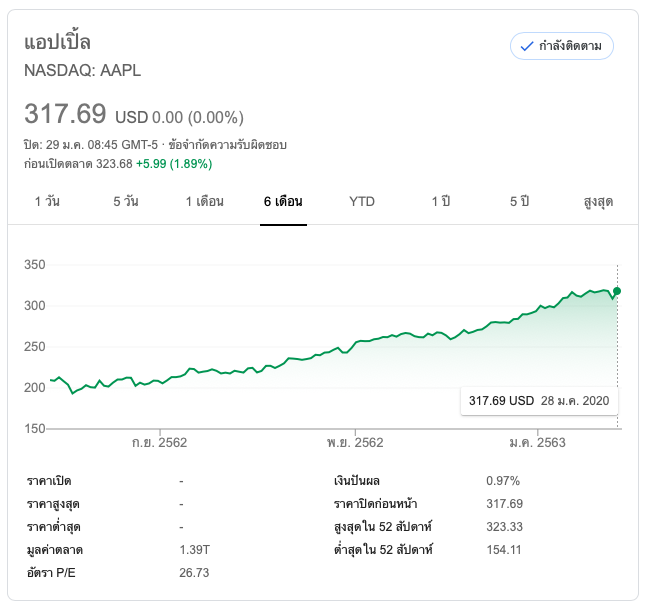Click the green end-point dot on chart
The height and width of the screenshot is (609, 650).
(618, 291)
